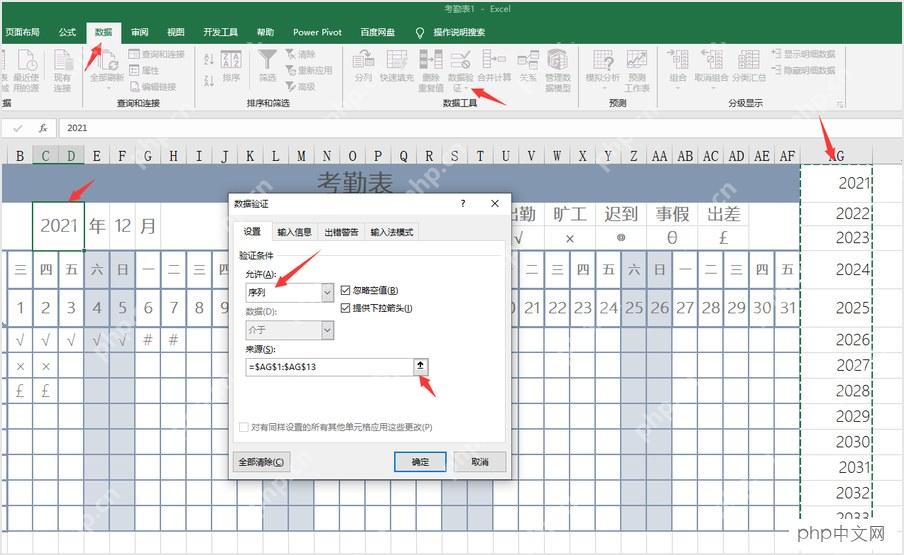The width and height of the screenshot is (904, 555).
Task: Click the 确定 button
Action: coord(420,462)
